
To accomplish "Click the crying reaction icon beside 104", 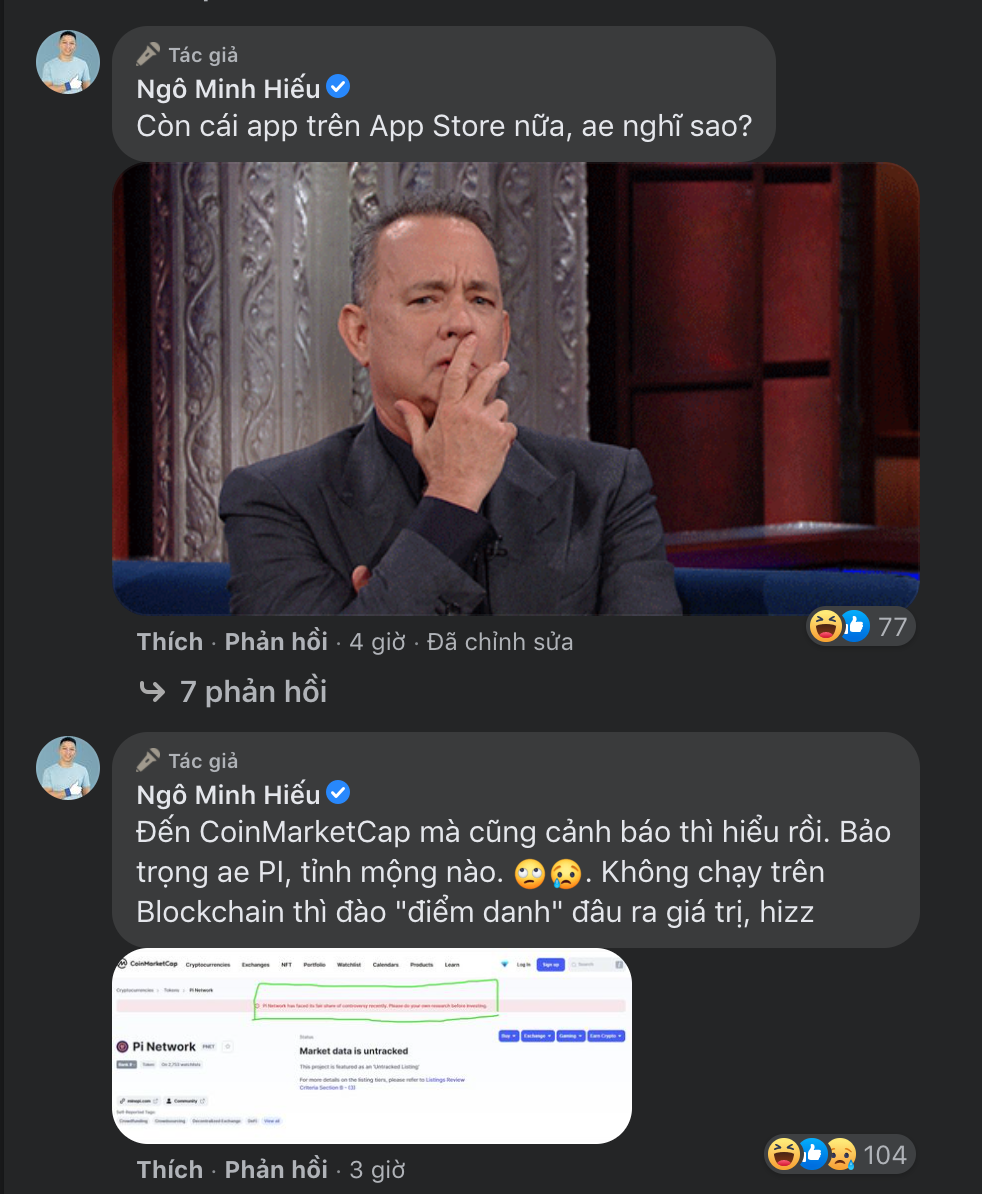I will (841, 1154).
